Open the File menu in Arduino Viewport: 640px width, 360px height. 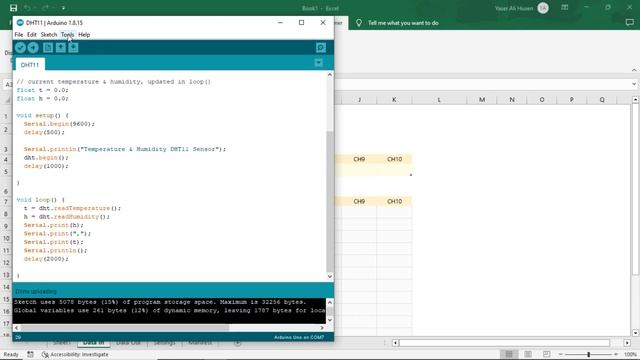[19, 35]
